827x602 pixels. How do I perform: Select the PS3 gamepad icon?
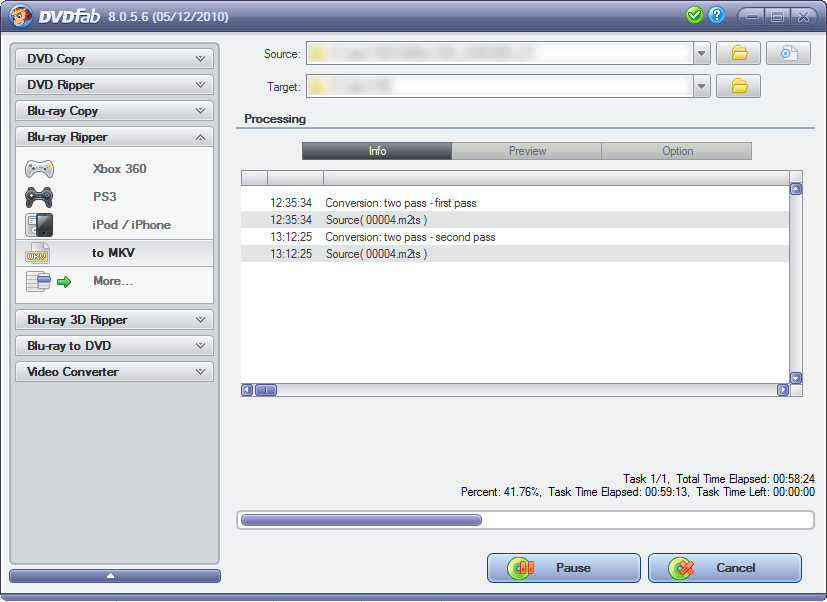click(x=39, y=197)
